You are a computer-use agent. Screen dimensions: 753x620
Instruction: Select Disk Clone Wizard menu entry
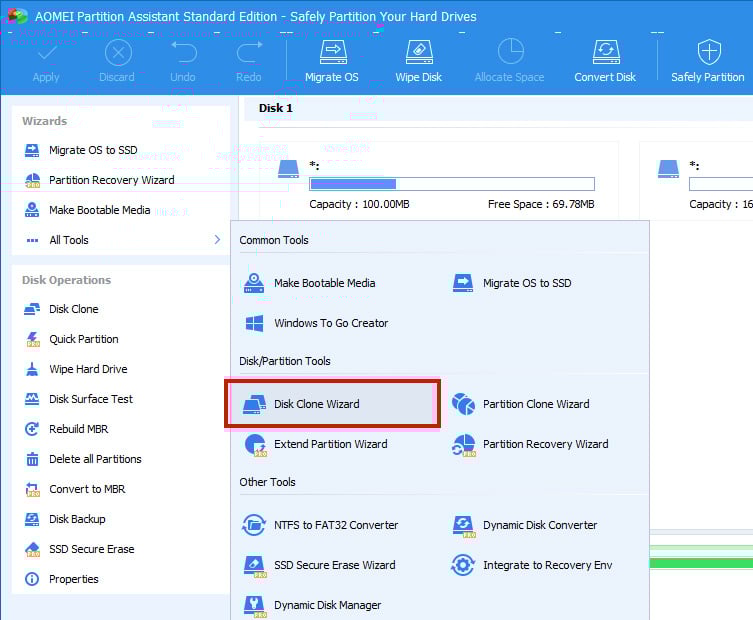click(332, 404)
